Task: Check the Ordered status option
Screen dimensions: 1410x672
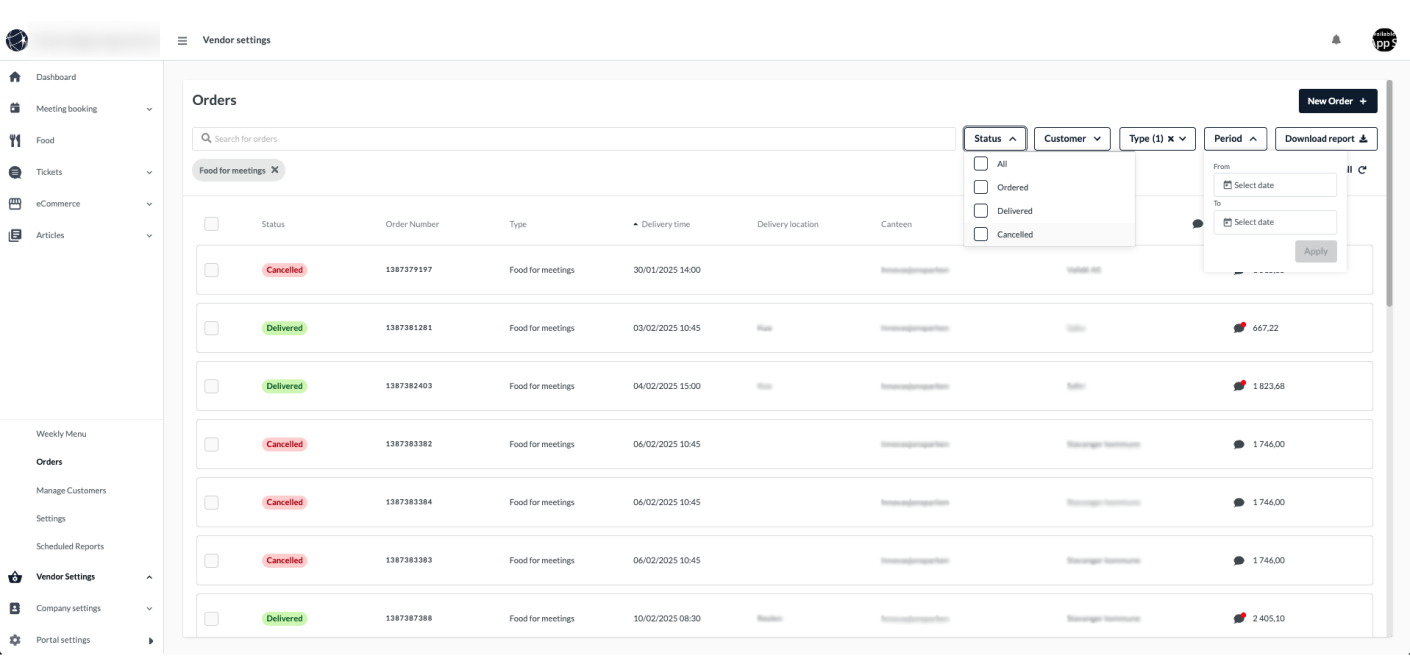Action: 981,187
